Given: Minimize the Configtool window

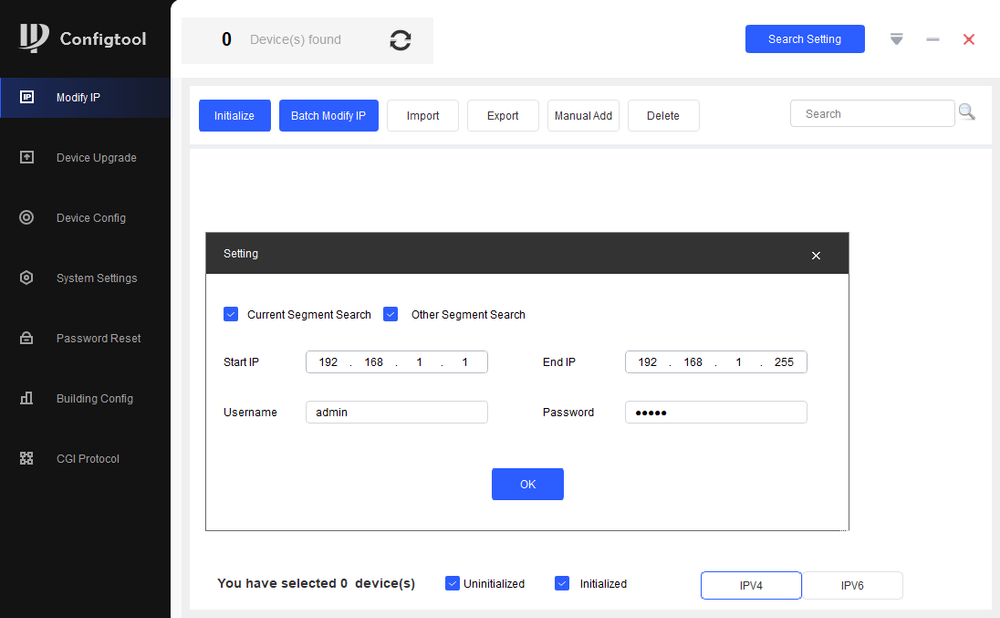Looking at the screenshot, I should 932,40.
